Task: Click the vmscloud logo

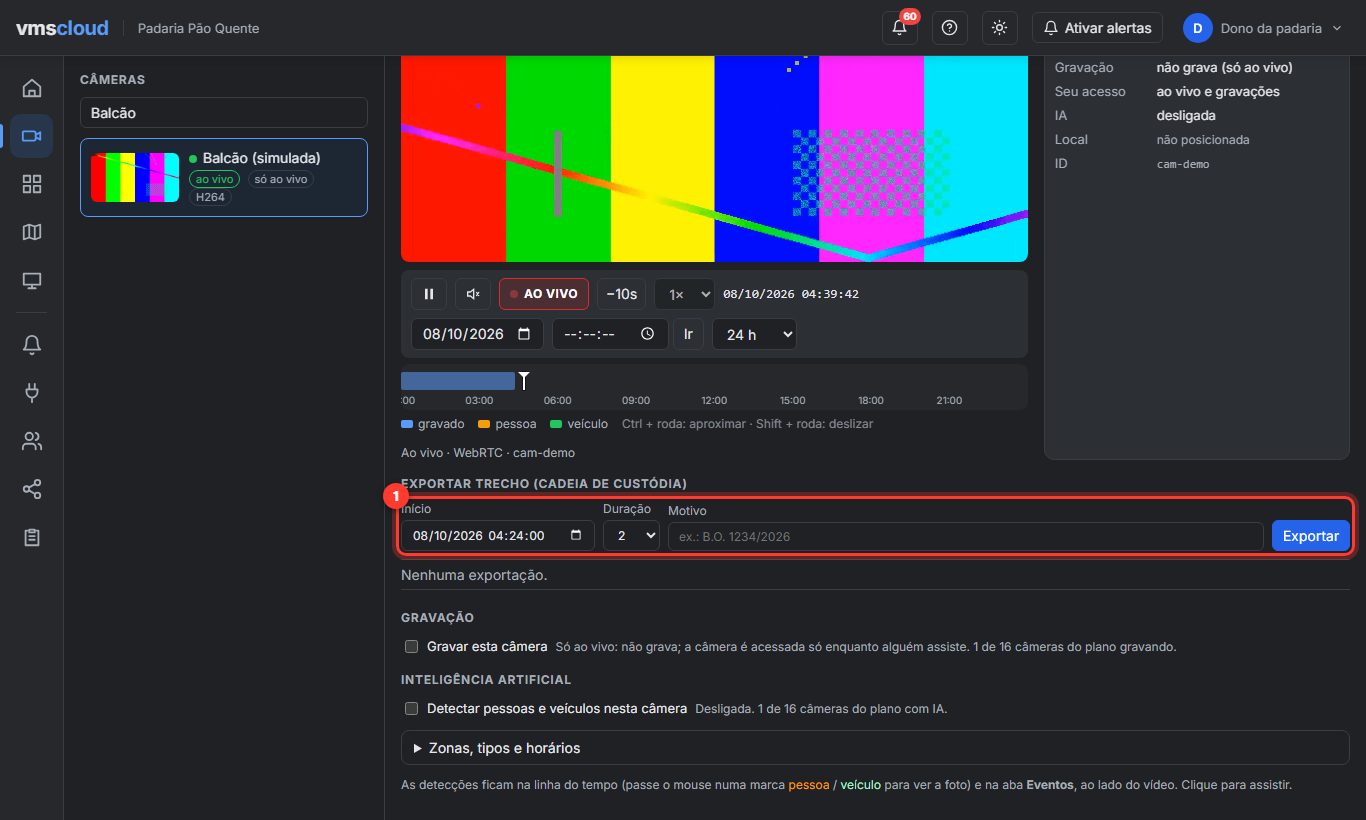Action: [62, 28]
